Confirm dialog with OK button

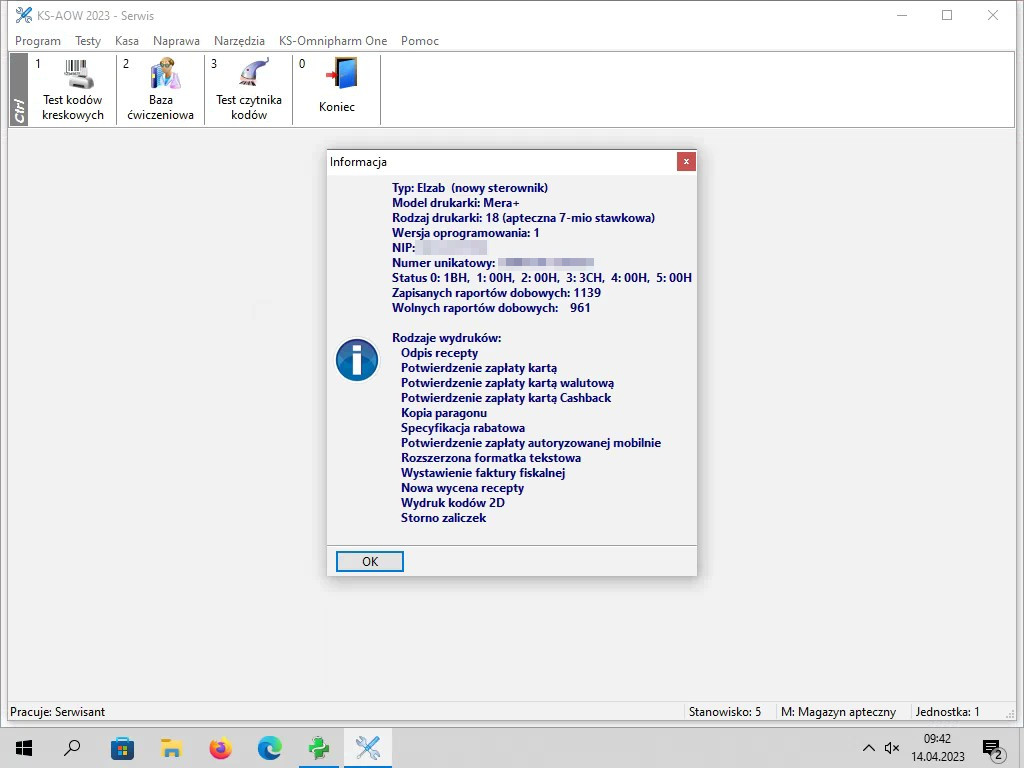pyautogui.click(x=370, y=562)
